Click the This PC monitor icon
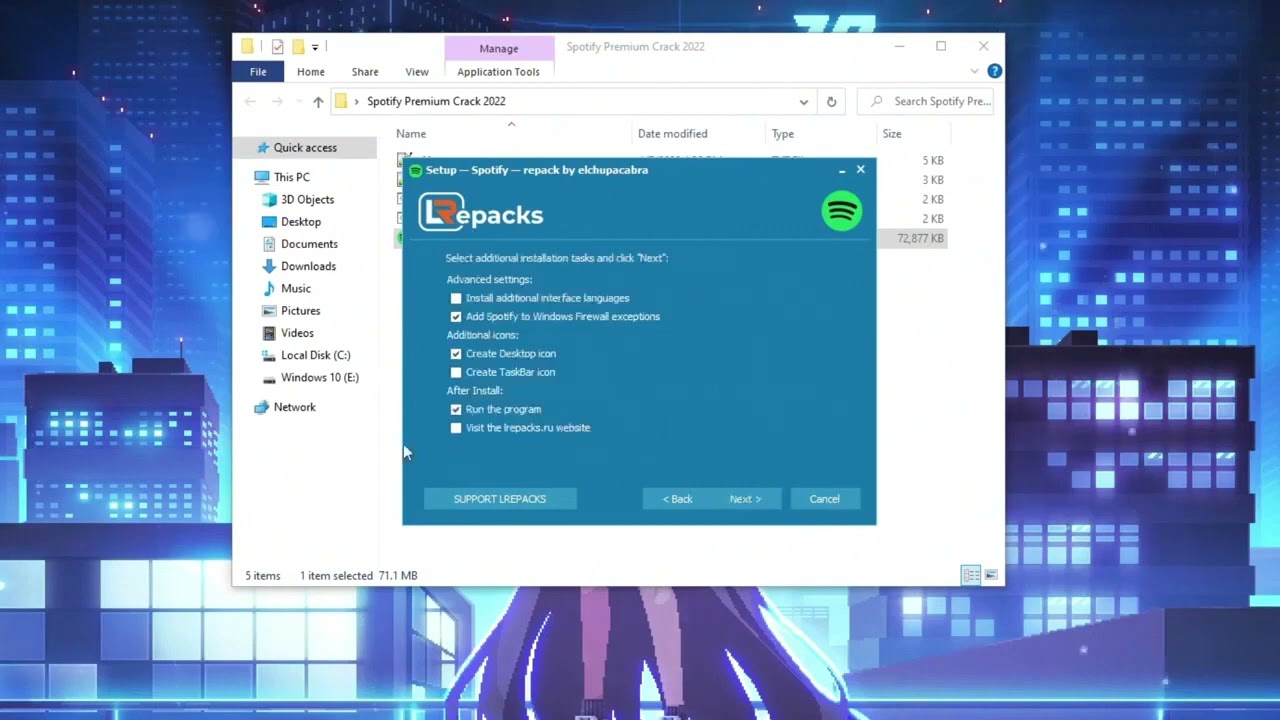Viewport: 1280px width, 720px height. 262,177
